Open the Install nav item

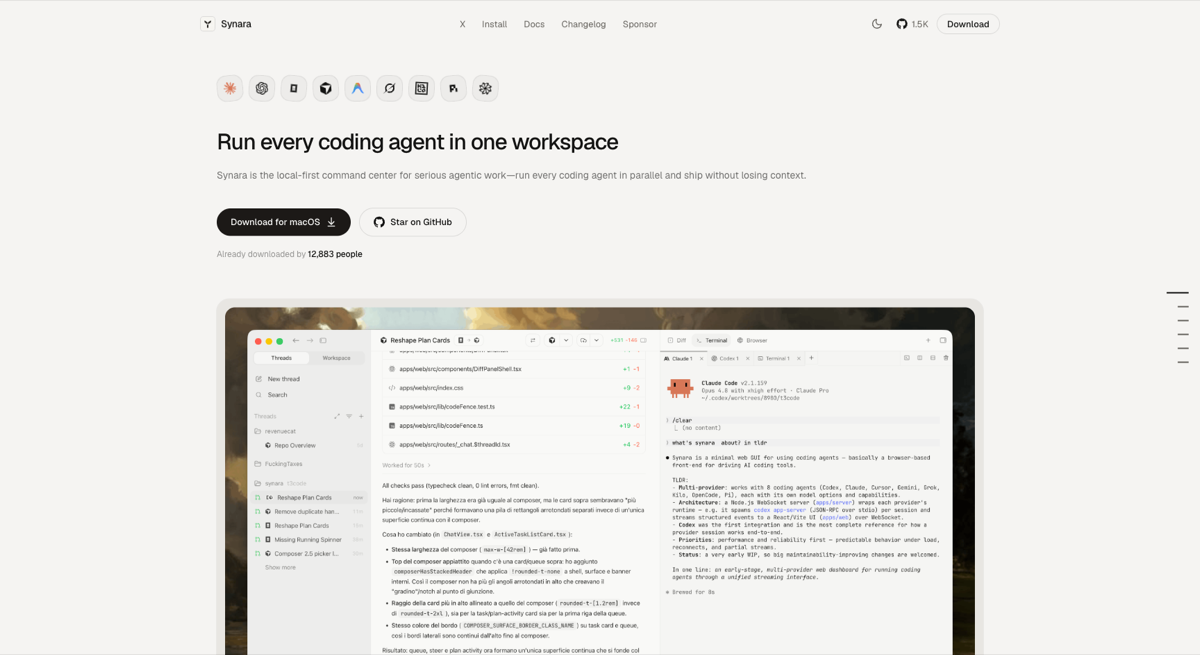coord(494,24)
